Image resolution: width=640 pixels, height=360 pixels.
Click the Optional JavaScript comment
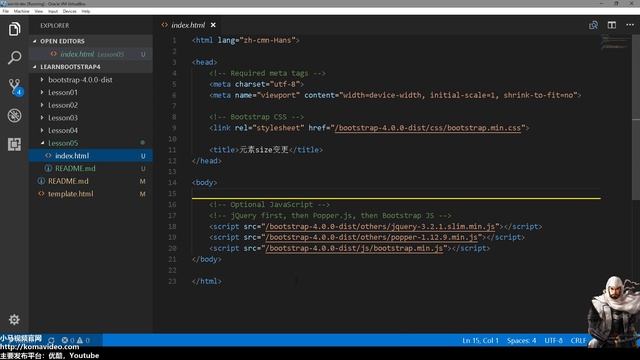pyautogui.click(x=269, y=204)
